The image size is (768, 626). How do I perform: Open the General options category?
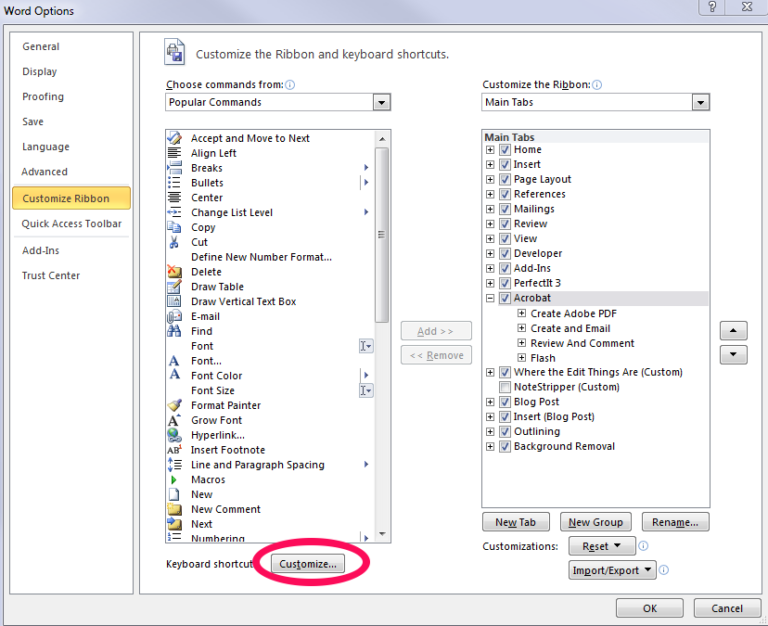tap(41, 47)
